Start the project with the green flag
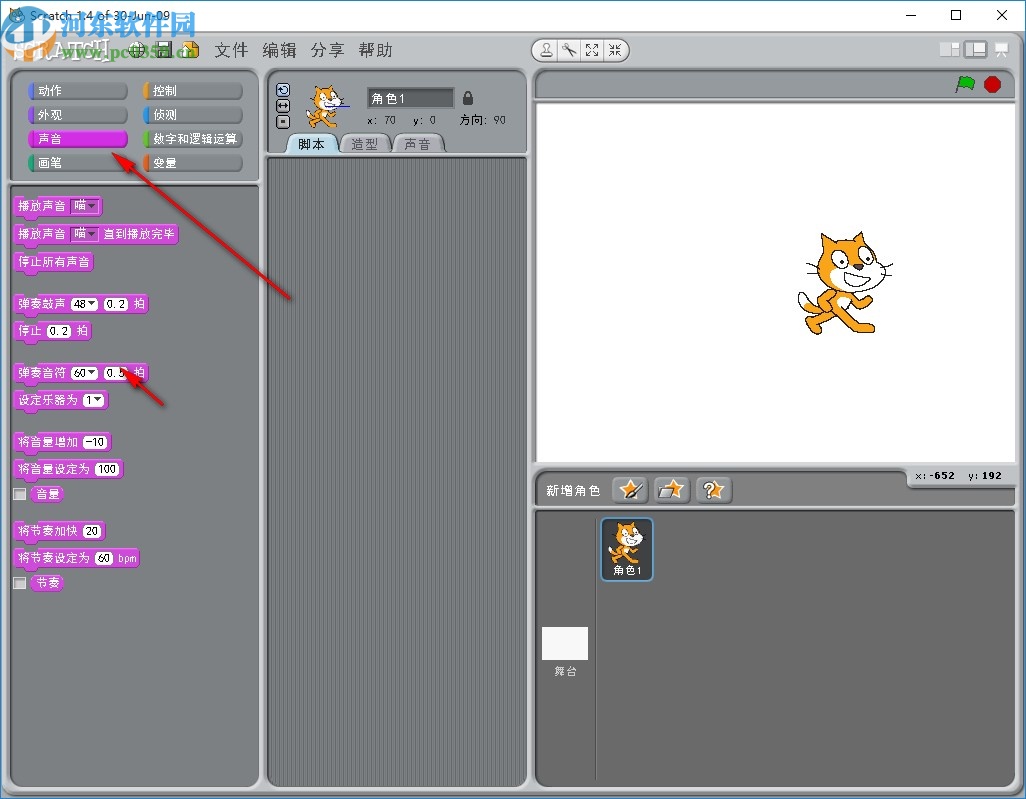The width and height of the screenshot is (1026, 799). pos(964,86)
